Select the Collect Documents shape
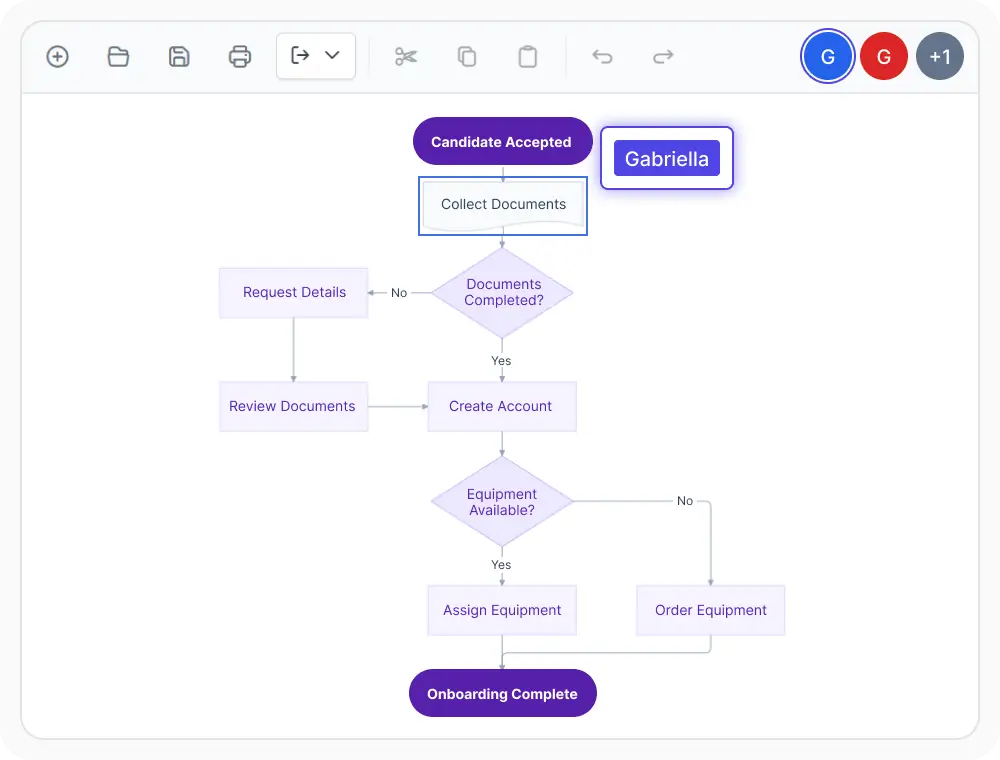The width and height of the screenshot is (1000, 760). [503, 205]
